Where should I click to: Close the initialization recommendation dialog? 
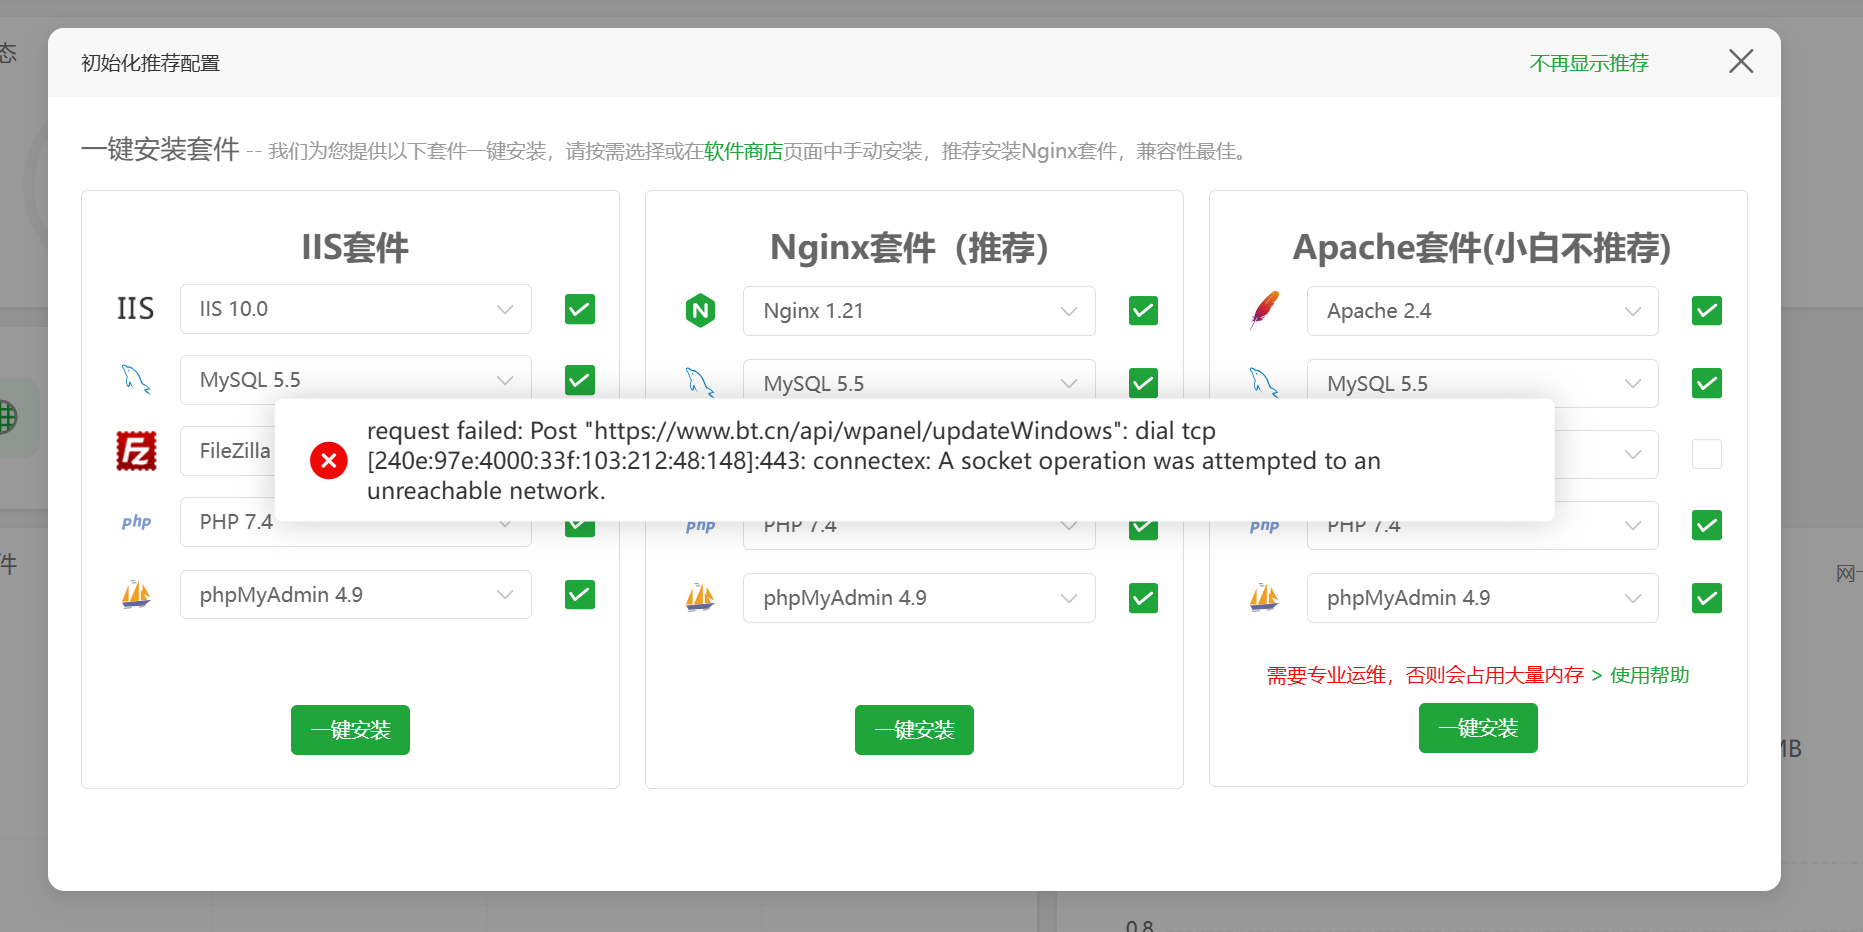pos(1741,62)
